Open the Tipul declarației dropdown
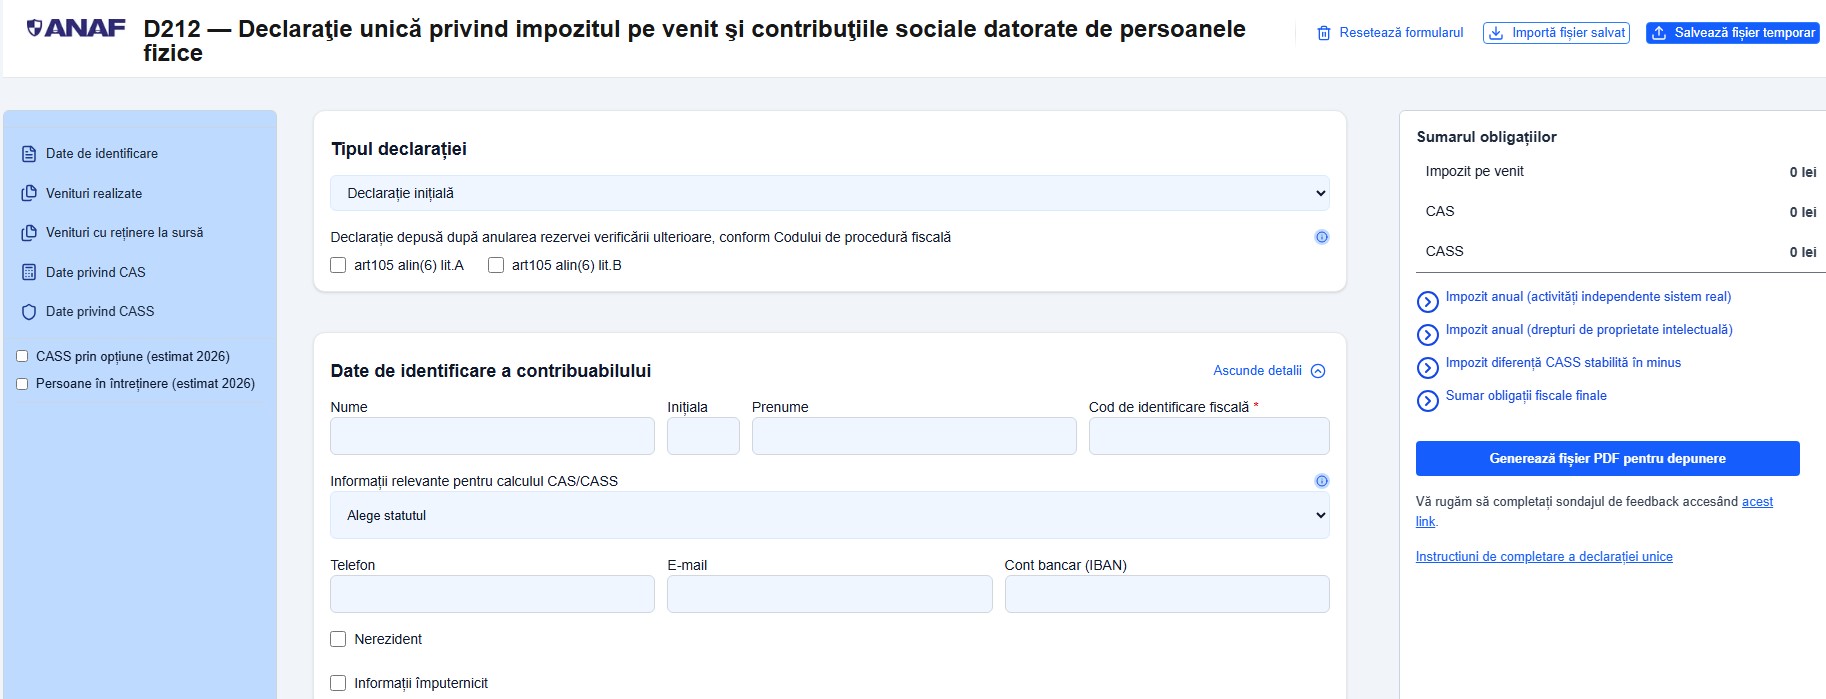This screenshot has width=1826, height=699. point(828,192)
